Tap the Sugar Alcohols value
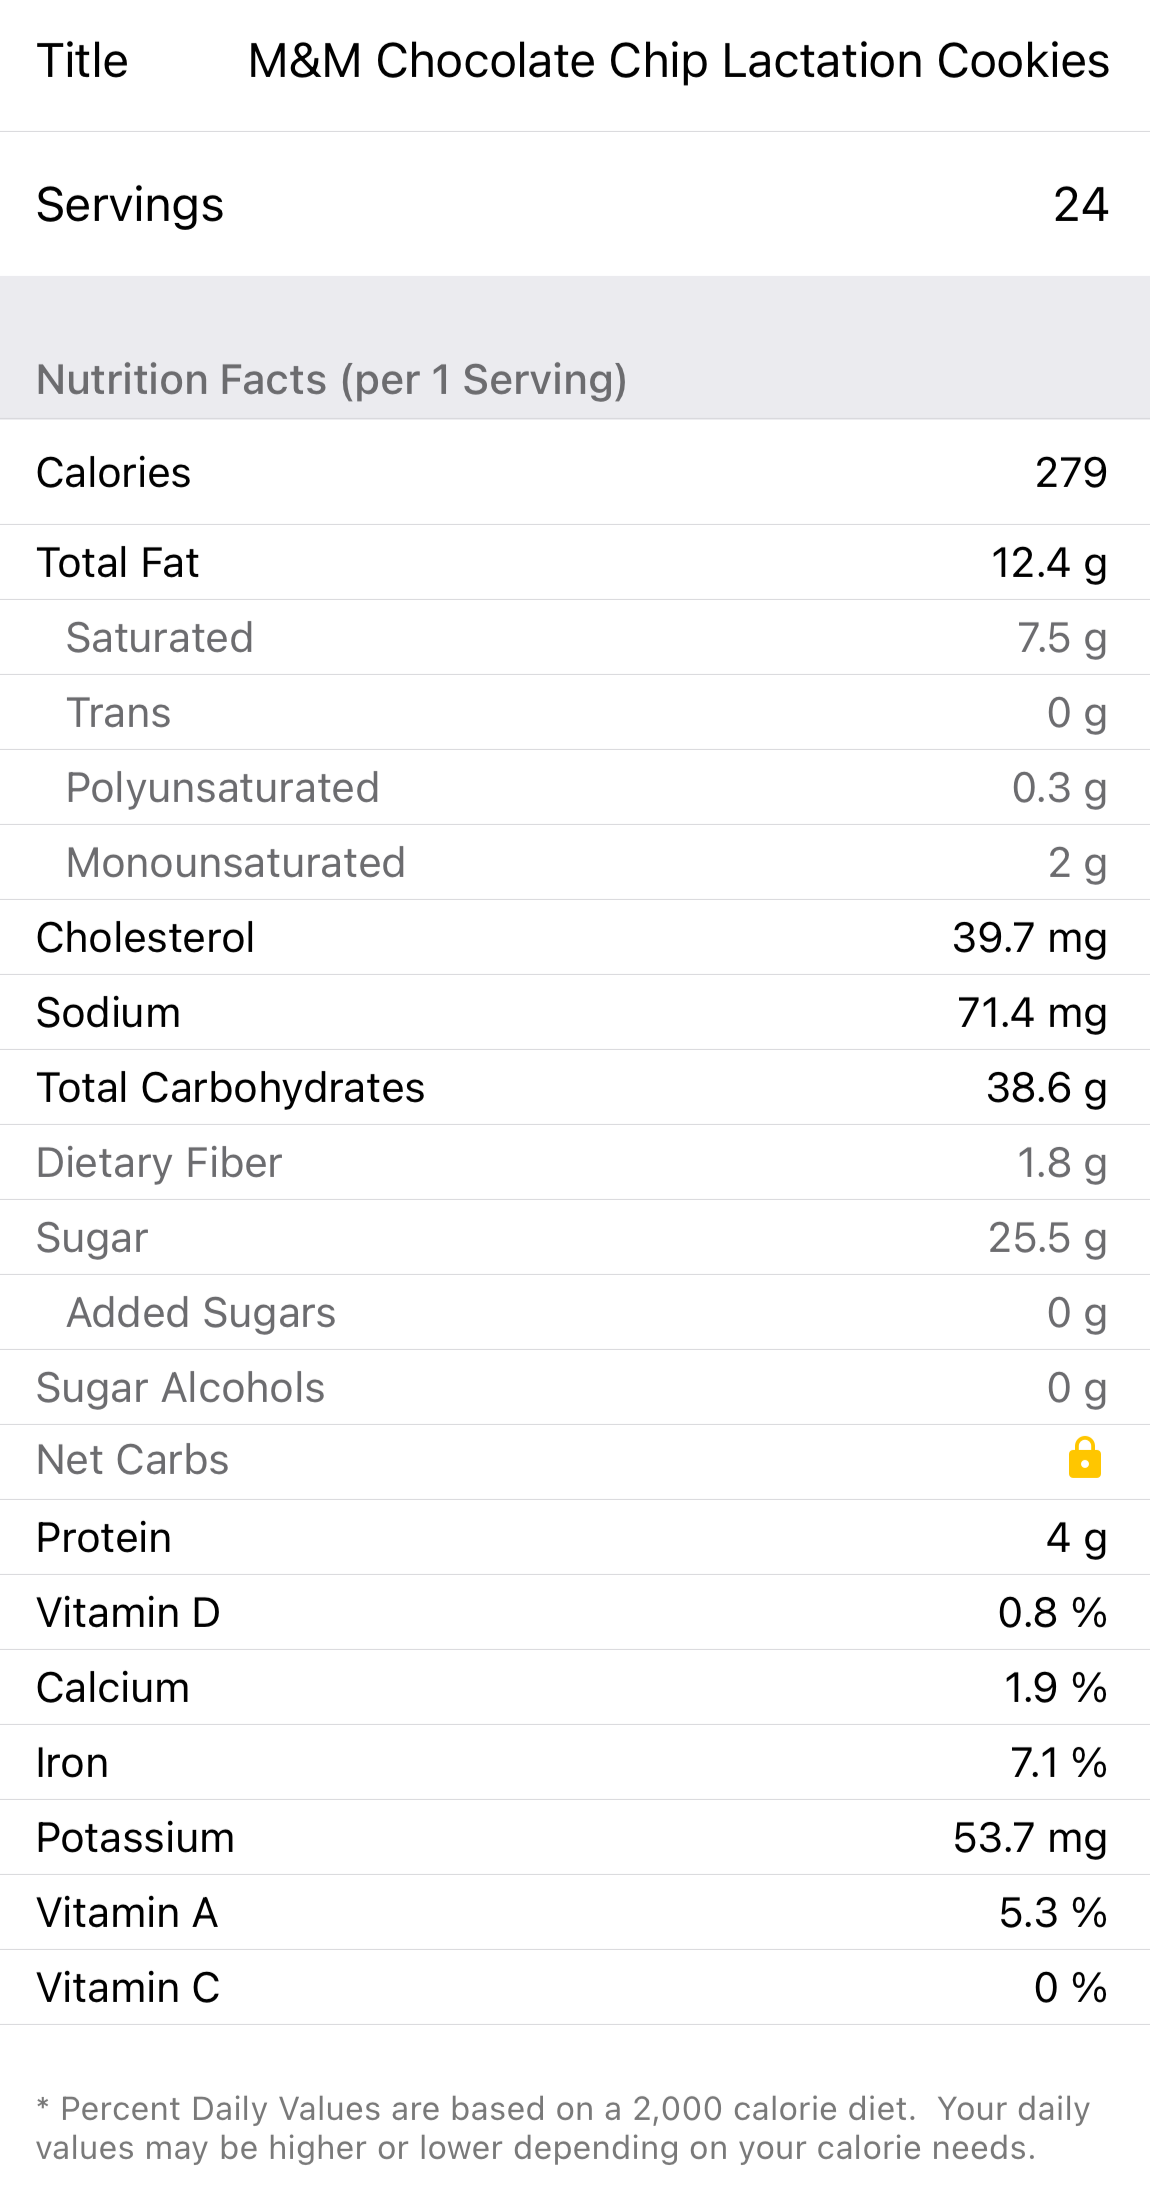 (x=1076, y=1388)
